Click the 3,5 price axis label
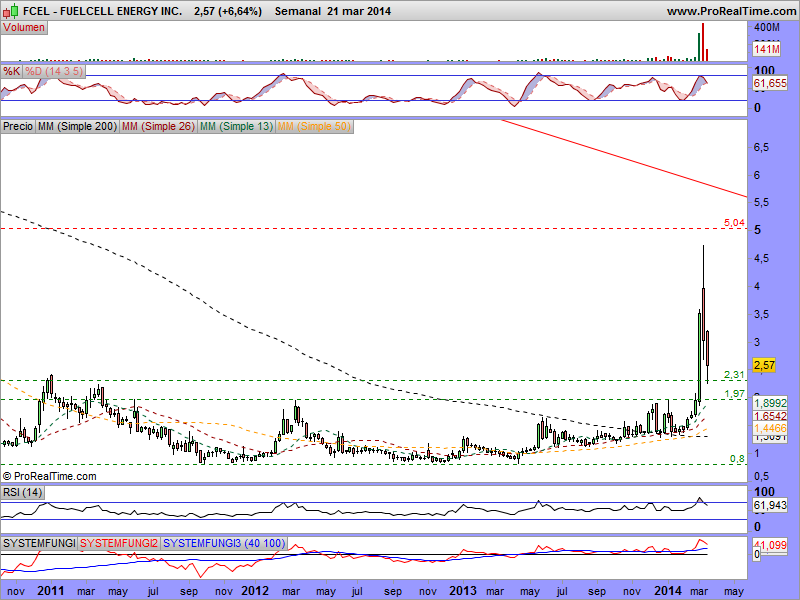This screenshot has width=800, height=600. (x=761, y=314)
